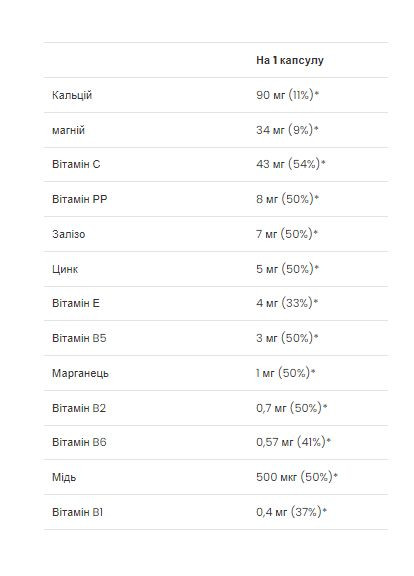
Task: Click the 5 мг (50%) zinc value
Action: pos(288,269)
